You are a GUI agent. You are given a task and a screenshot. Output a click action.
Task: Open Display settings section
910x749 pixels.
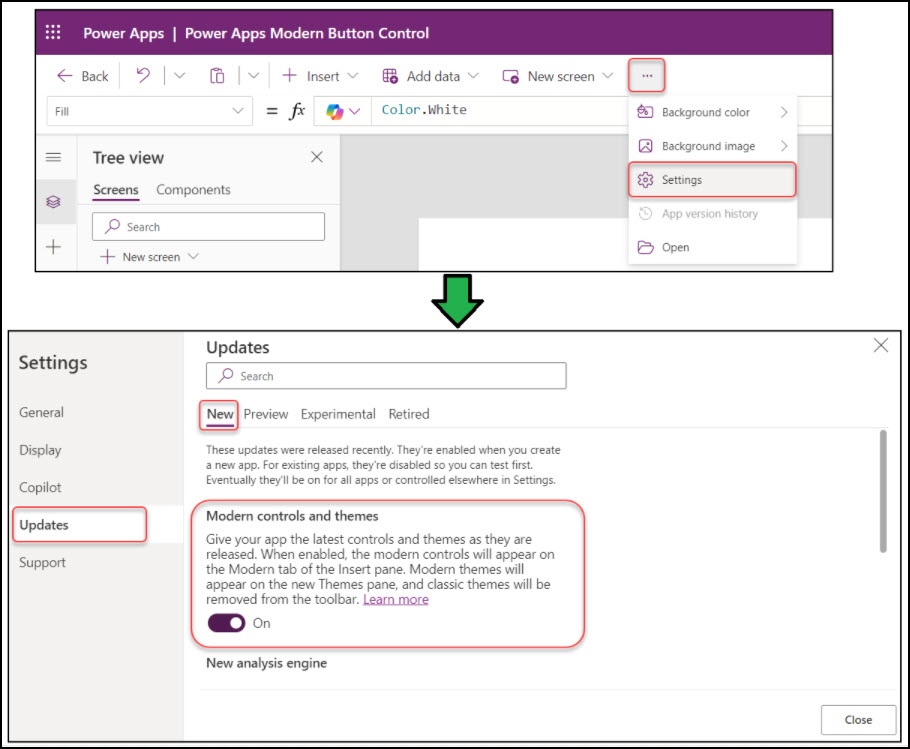tap(40, 450)
